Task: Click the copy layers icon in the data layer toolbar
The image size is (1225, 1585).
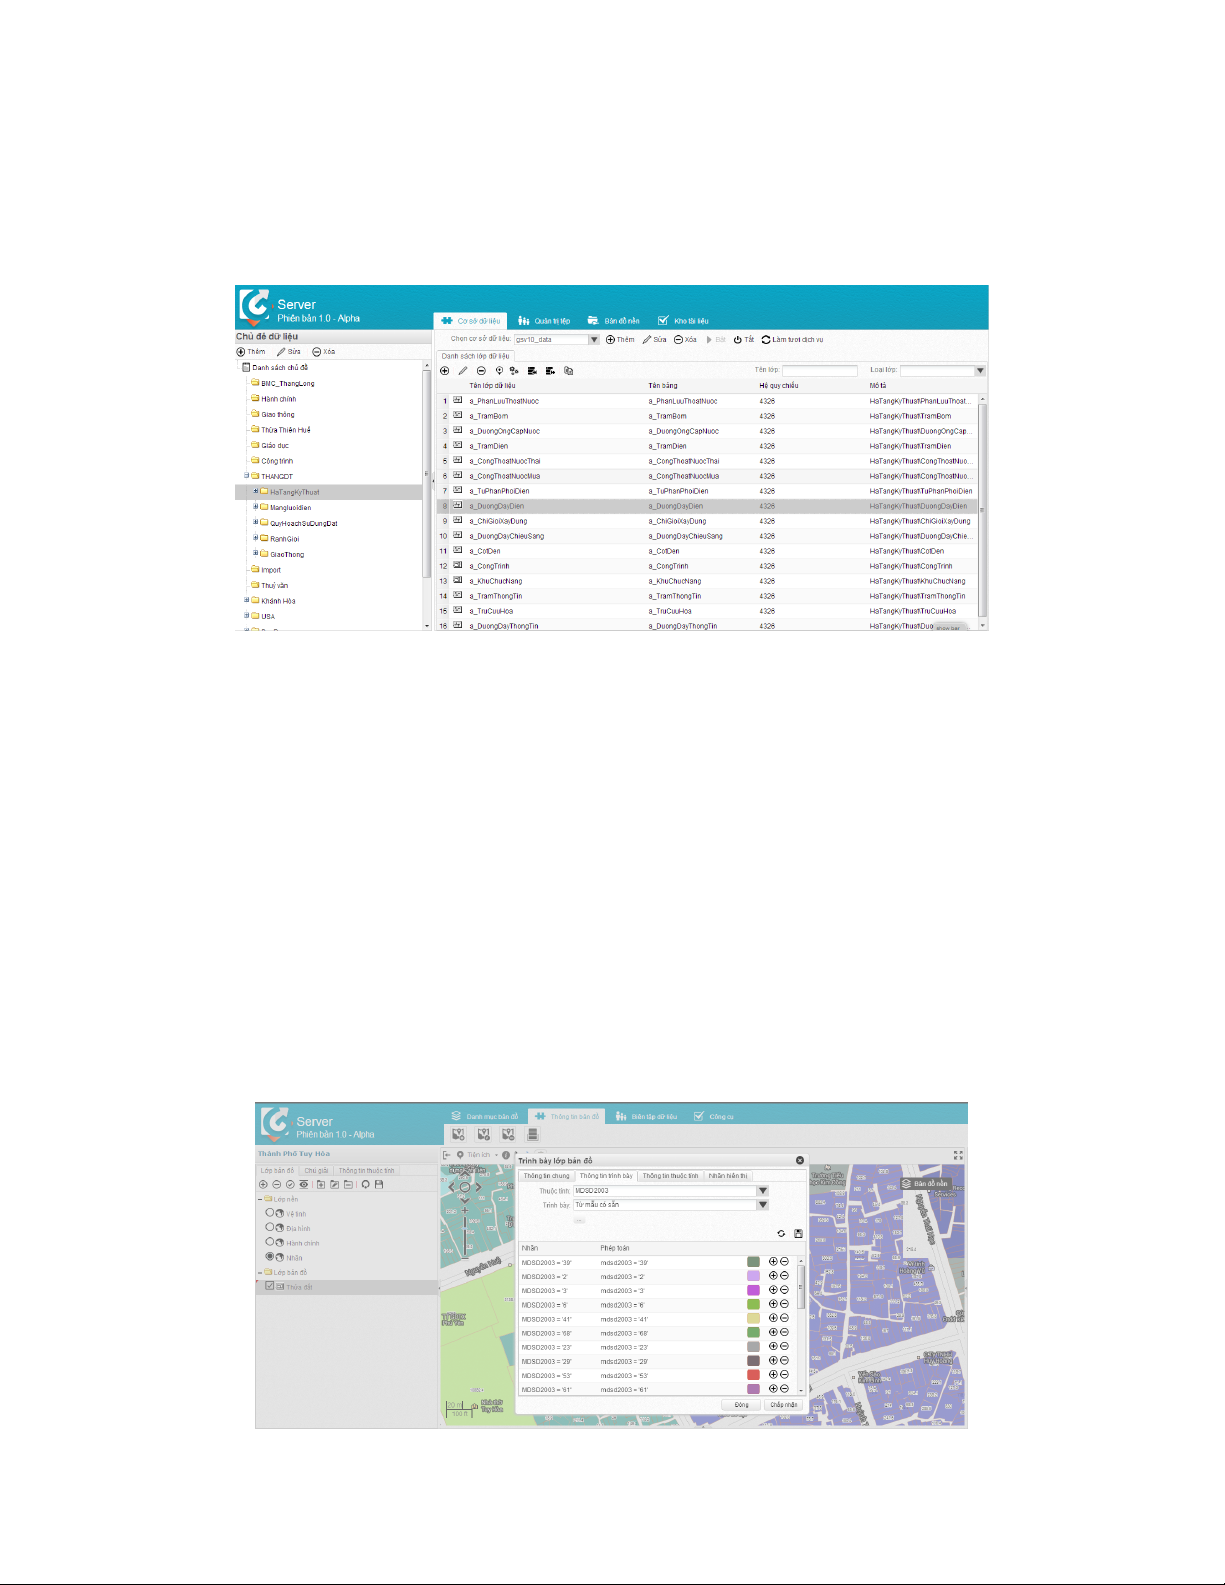Action: click(569, 371)
